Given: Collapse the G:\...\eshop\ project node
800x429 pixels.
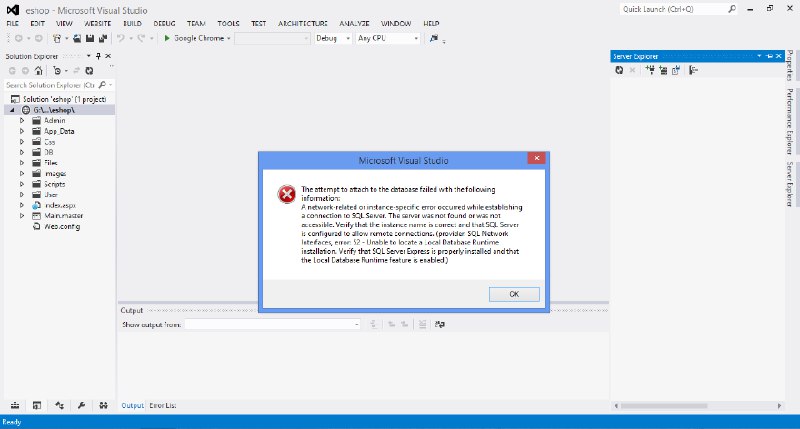Looking at the screenshot, I should click(12, 110).
